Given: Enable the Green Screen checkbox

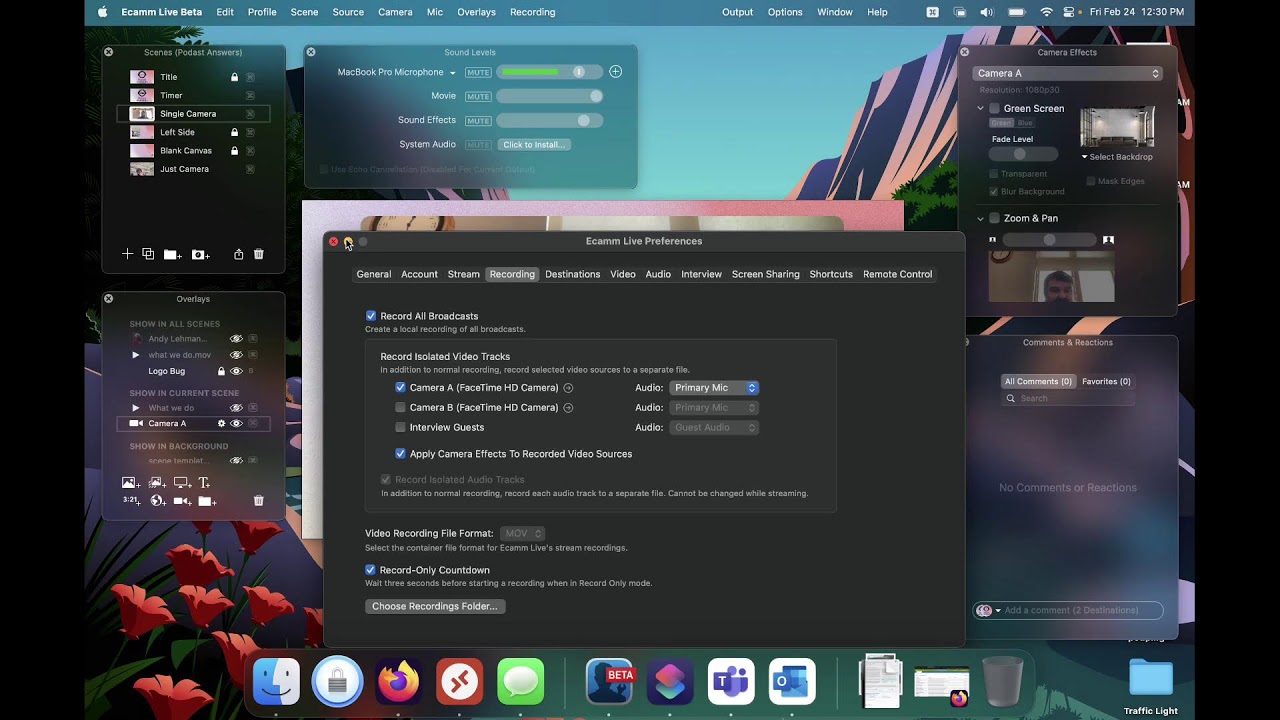Looking at the screenshot, I should click(995, 109).
